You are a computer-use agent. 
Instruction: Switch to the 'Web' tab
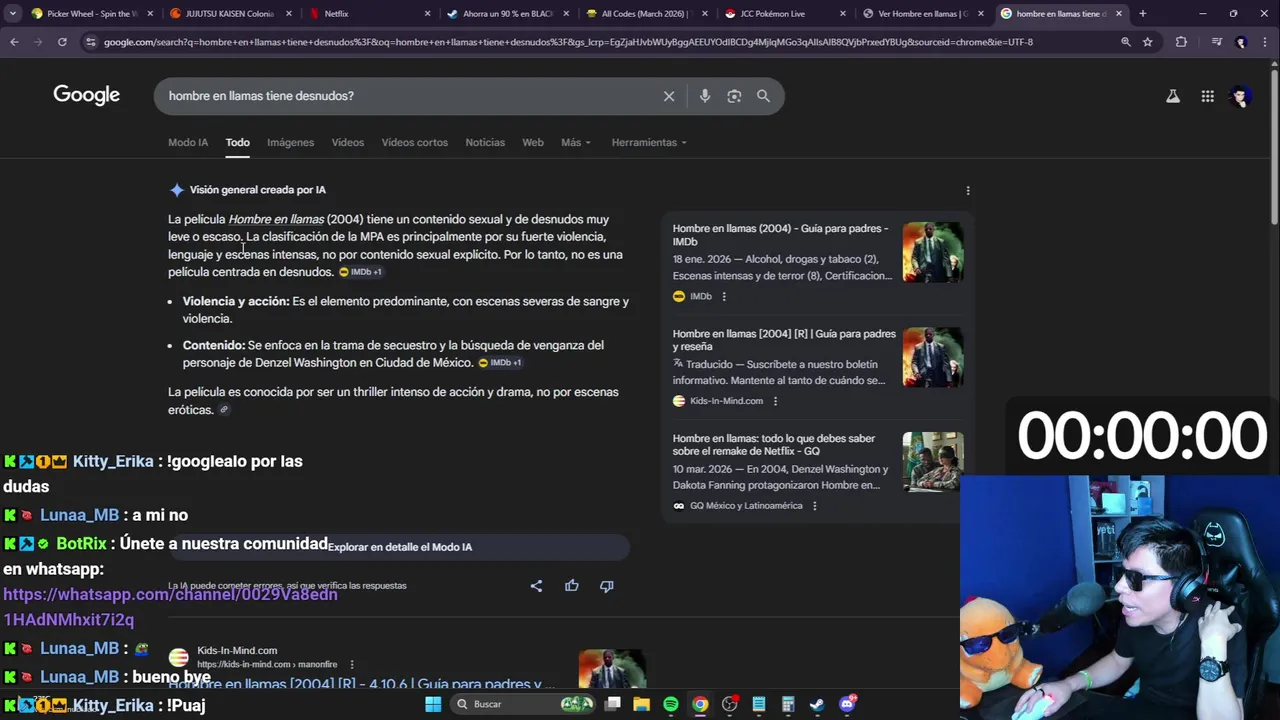coord(533,142)
